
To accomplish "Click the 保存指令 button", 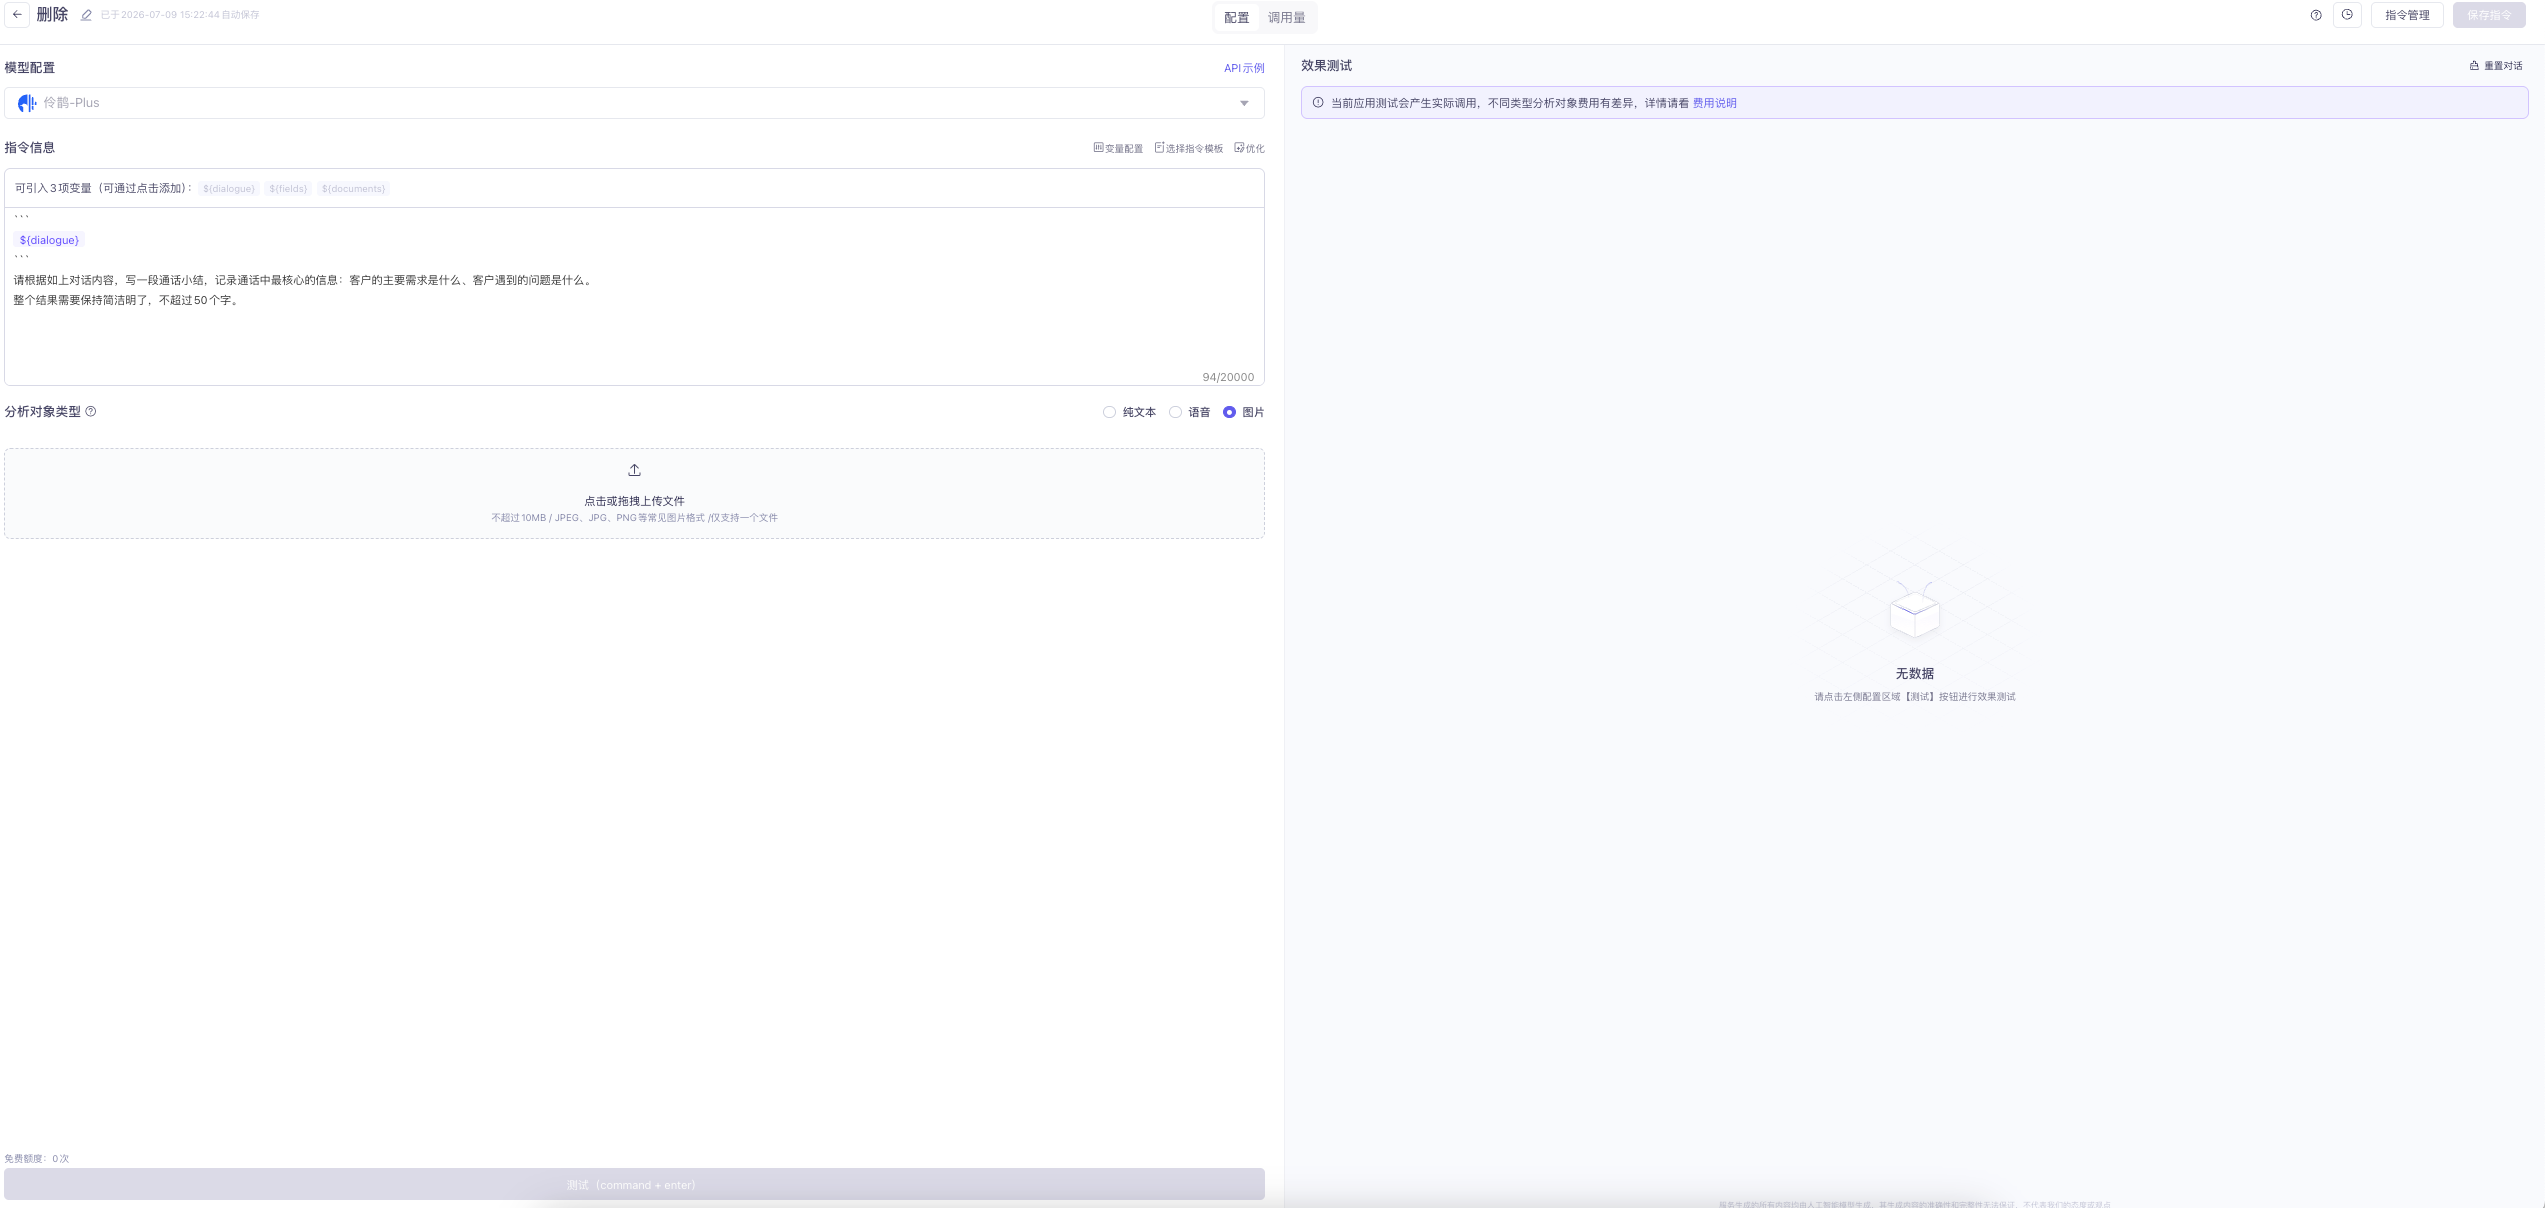I will click(x=2489, y=15).
